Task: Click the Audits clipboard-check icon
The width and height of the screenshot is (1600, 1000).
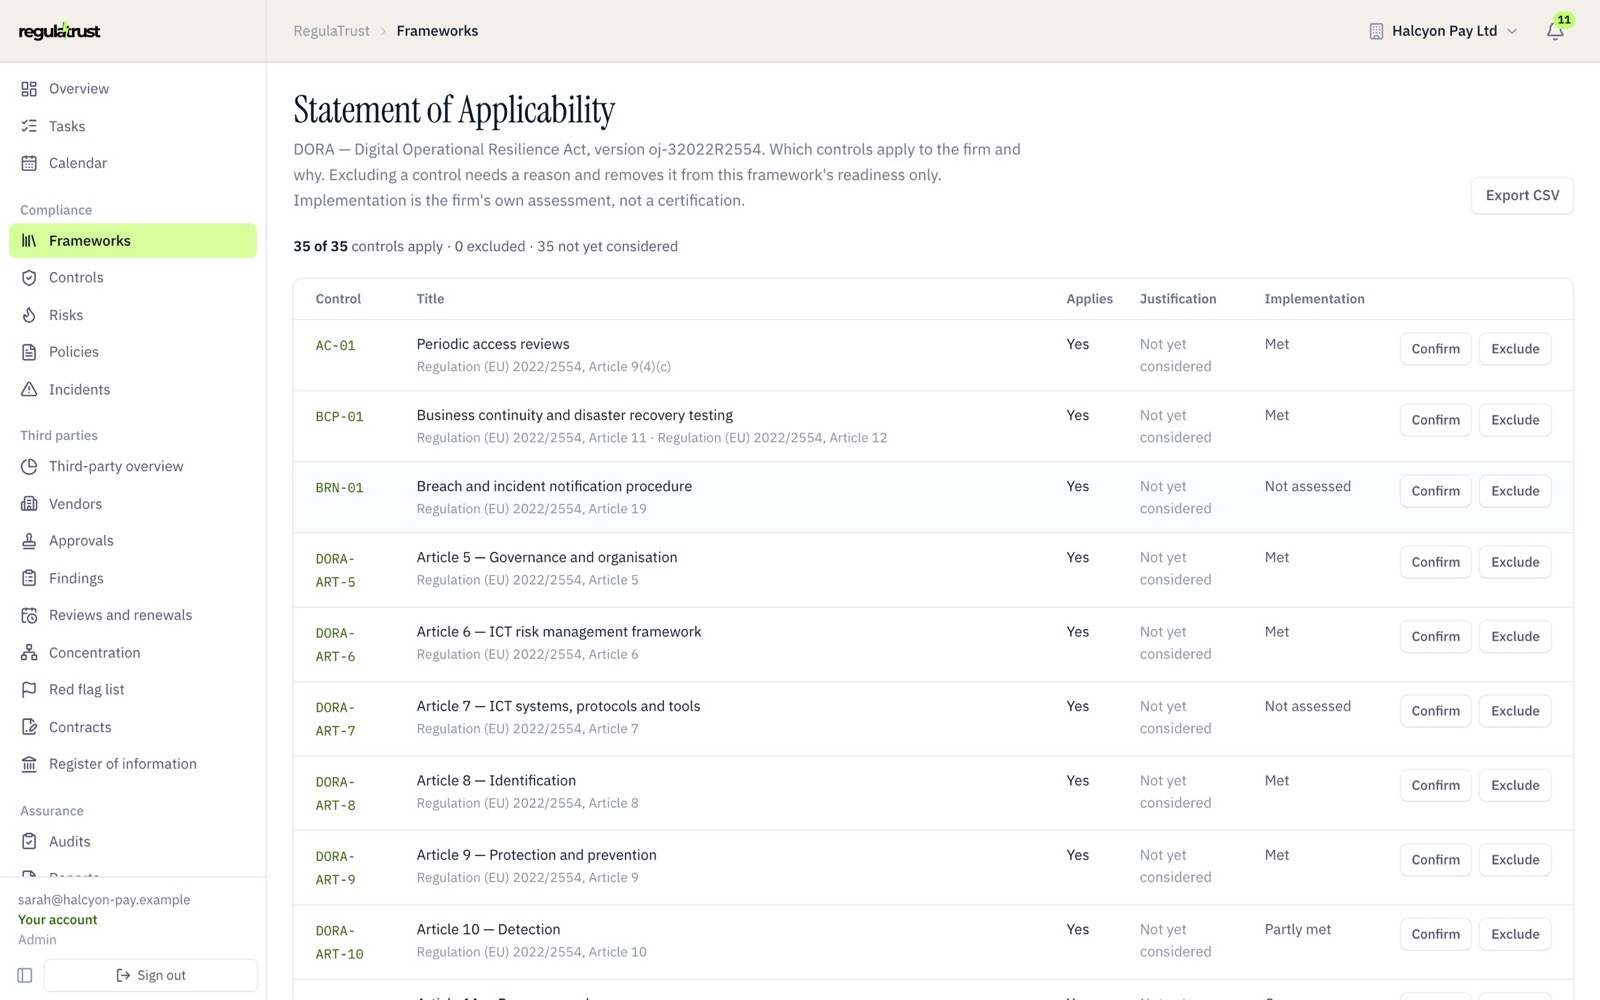Action: pos(29,842)
